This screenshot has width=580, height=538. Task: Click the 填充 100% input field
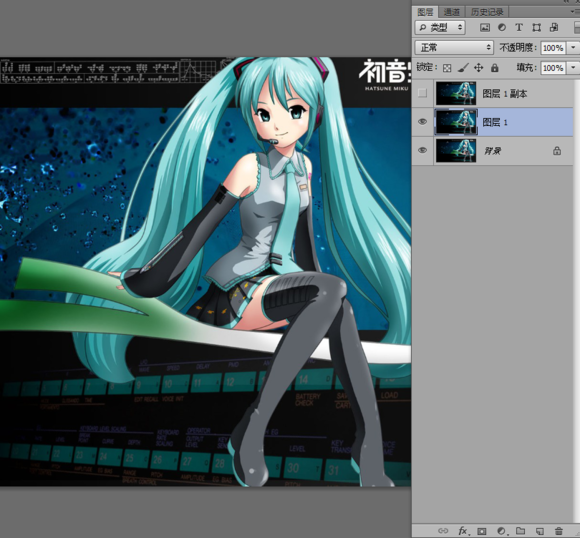coord(553,68)
